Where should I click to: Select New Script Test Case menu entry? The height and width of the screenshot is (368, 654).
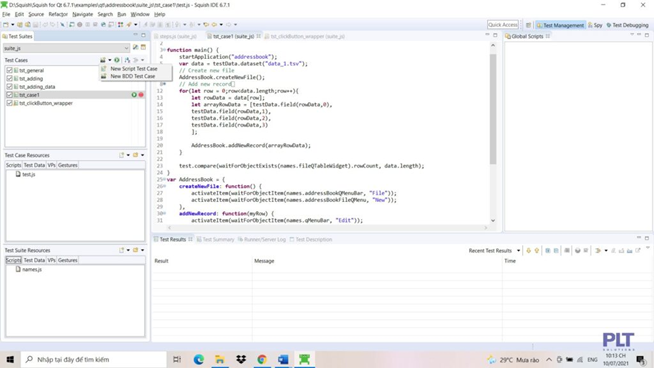(x=134, y=68)
